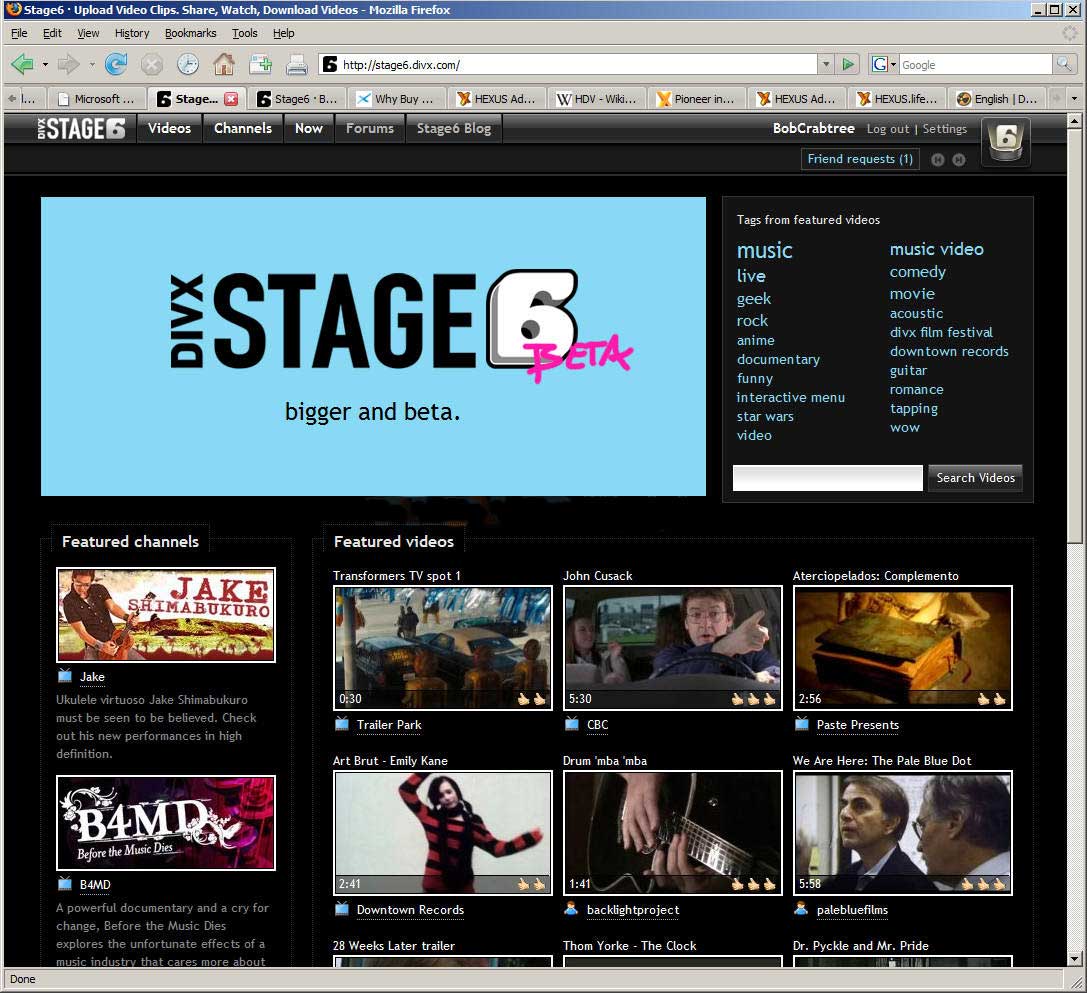Click the channel icon beside CBC

pos(572,724)
